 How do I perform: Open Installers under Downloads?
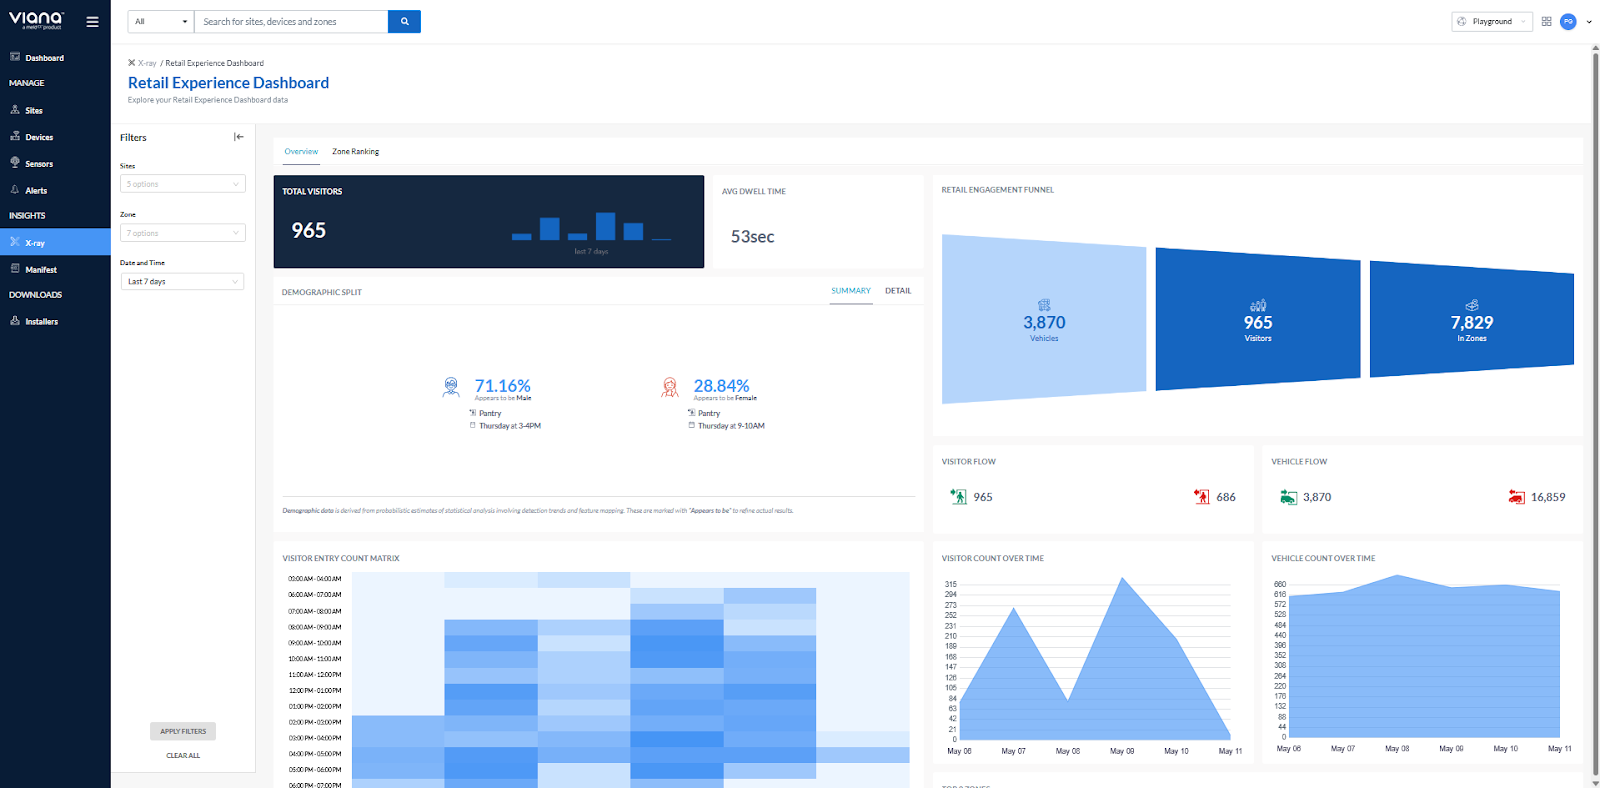[41, 322]
